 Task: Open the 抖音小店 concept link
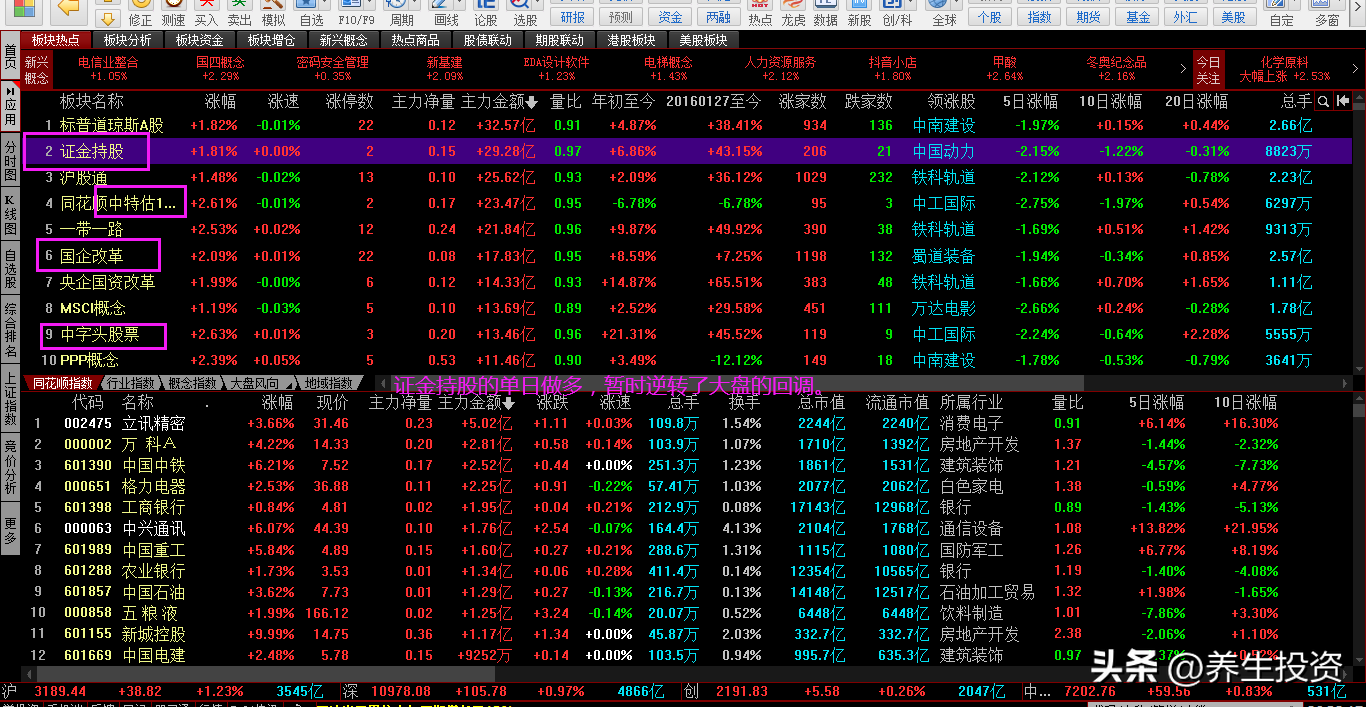click(893, 62)
